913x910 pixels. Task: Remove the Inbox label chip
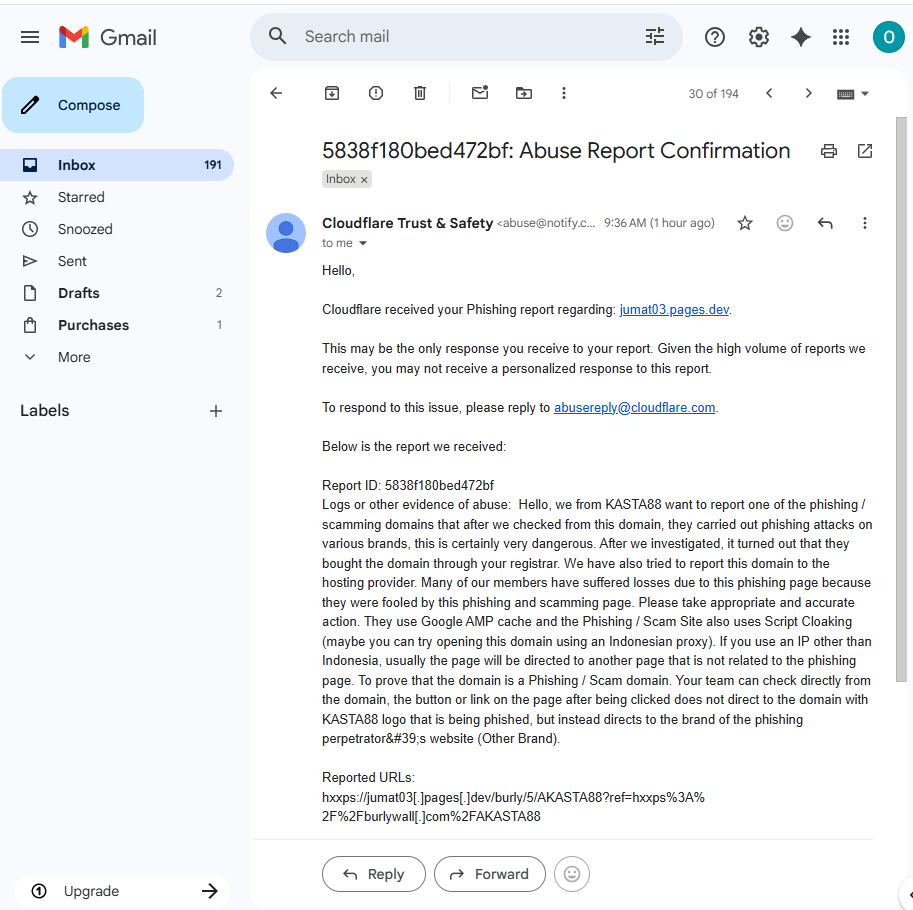tap(364, 180)
